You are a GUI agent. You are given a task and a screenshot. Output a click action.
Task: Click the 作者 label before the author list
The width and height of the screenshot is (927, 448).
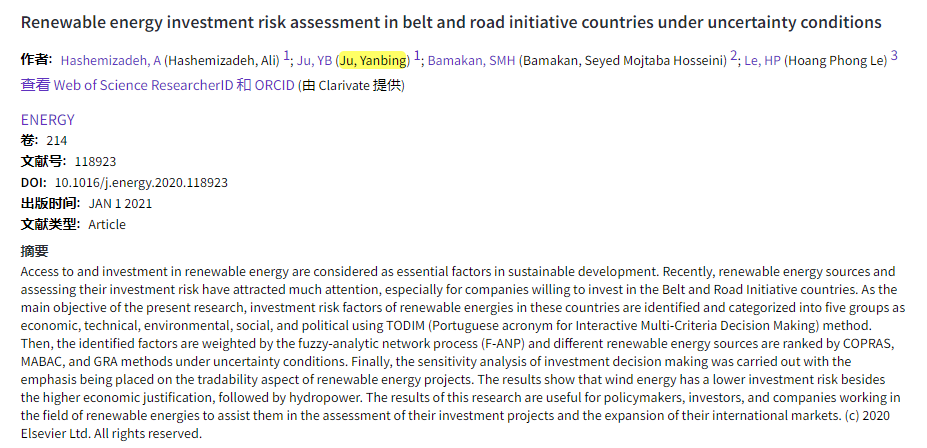click(36, 60)
